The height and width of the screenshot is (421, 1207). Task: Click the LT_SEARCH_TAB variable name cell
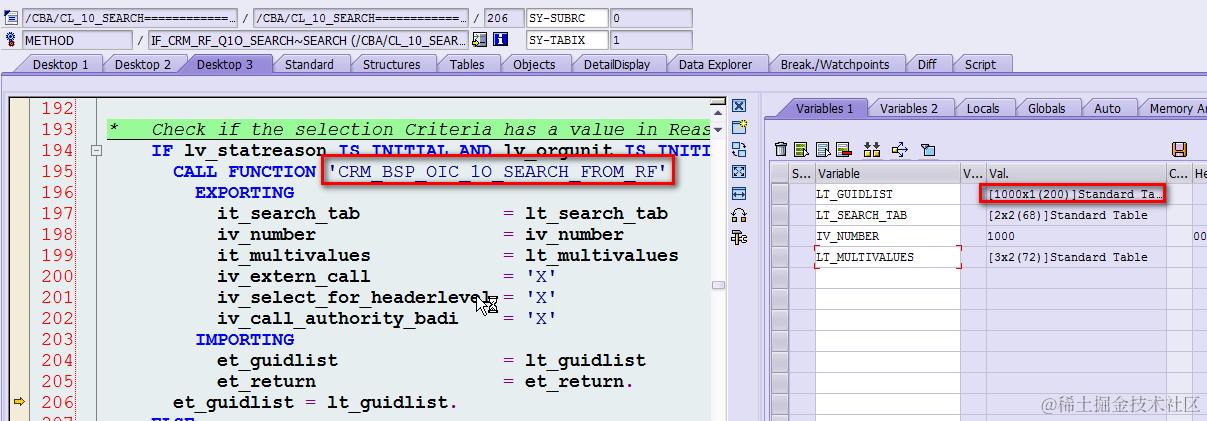[887, 215]
